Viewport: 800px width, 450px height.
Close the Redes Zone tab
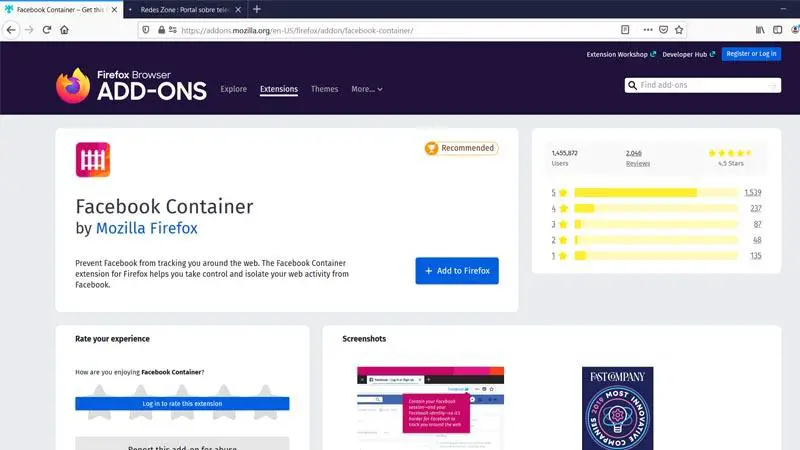[238, 10]
